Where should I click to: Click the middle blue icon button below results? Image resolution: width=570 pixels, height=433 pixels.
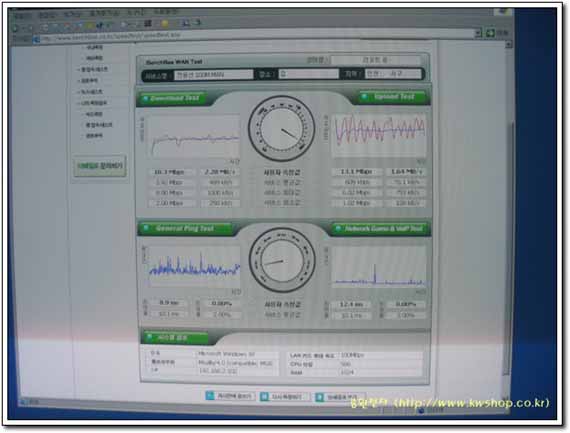(x=285, y=397)
